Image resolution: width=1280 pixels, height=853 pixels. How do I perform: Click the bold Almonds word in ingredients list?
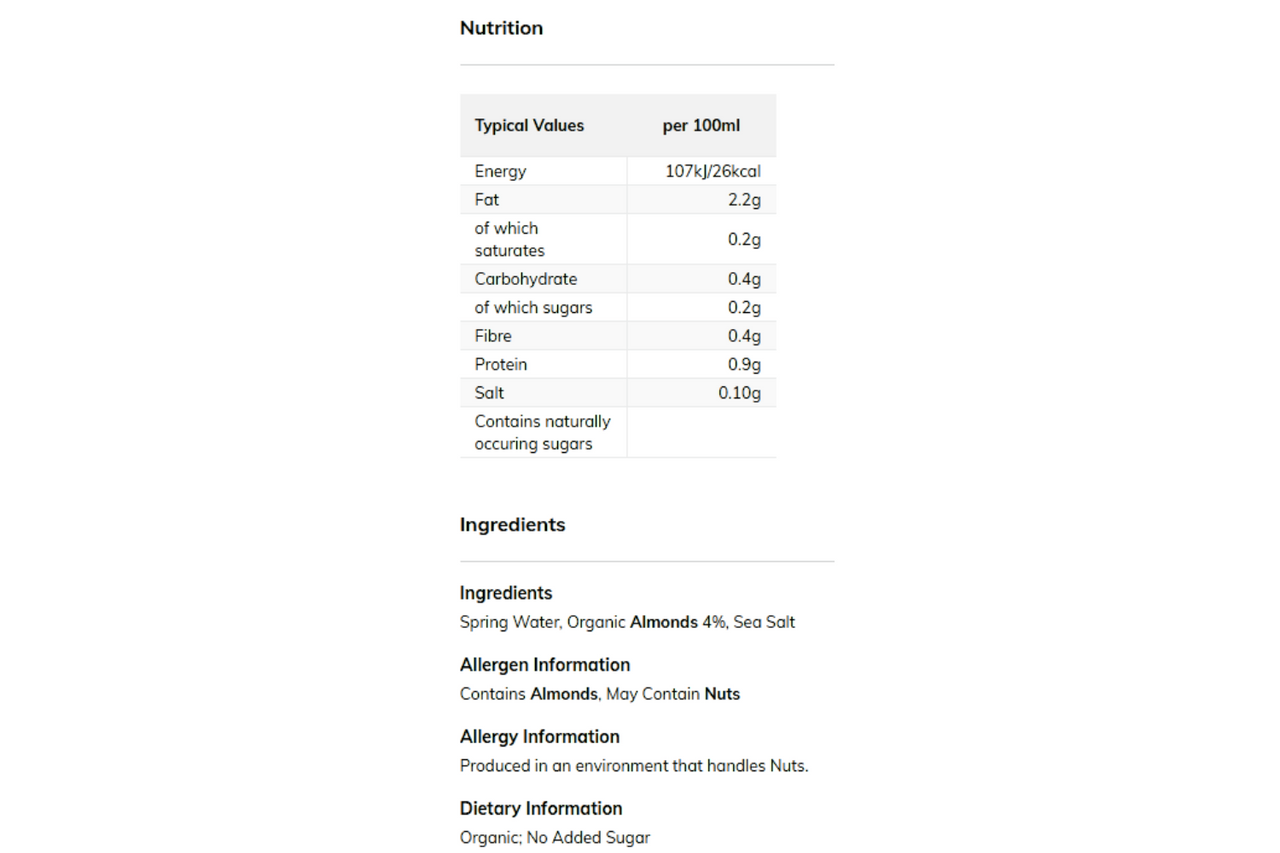664,622
